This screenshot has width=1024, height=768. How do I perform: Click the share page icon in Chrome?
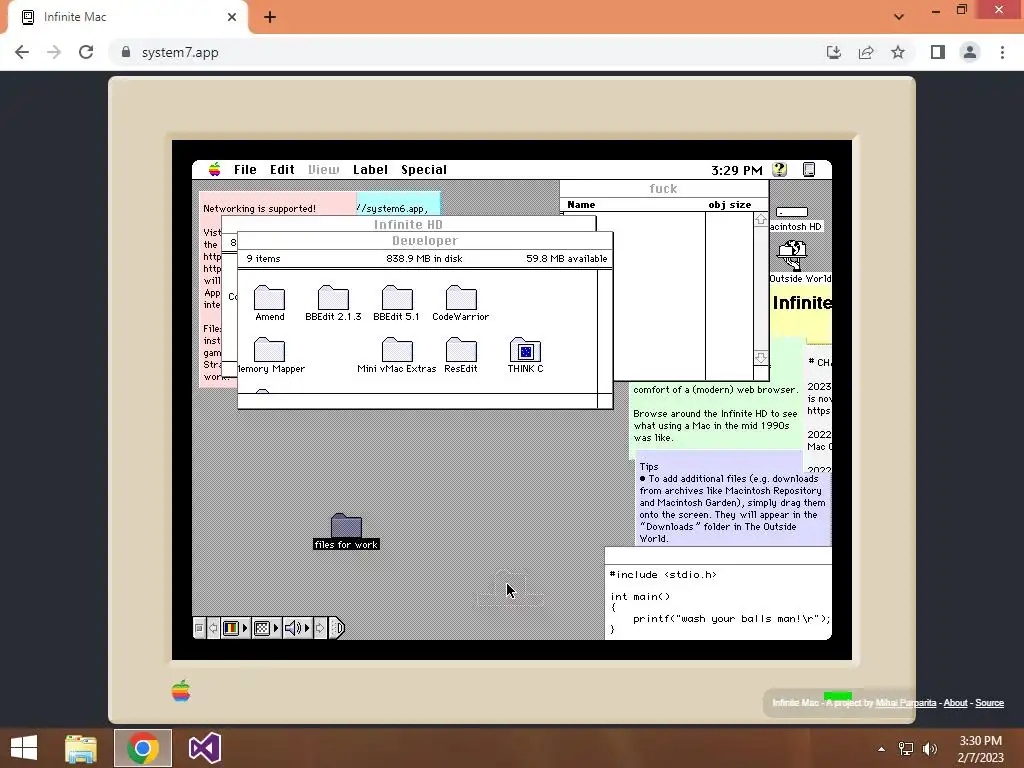pos(866,52)
